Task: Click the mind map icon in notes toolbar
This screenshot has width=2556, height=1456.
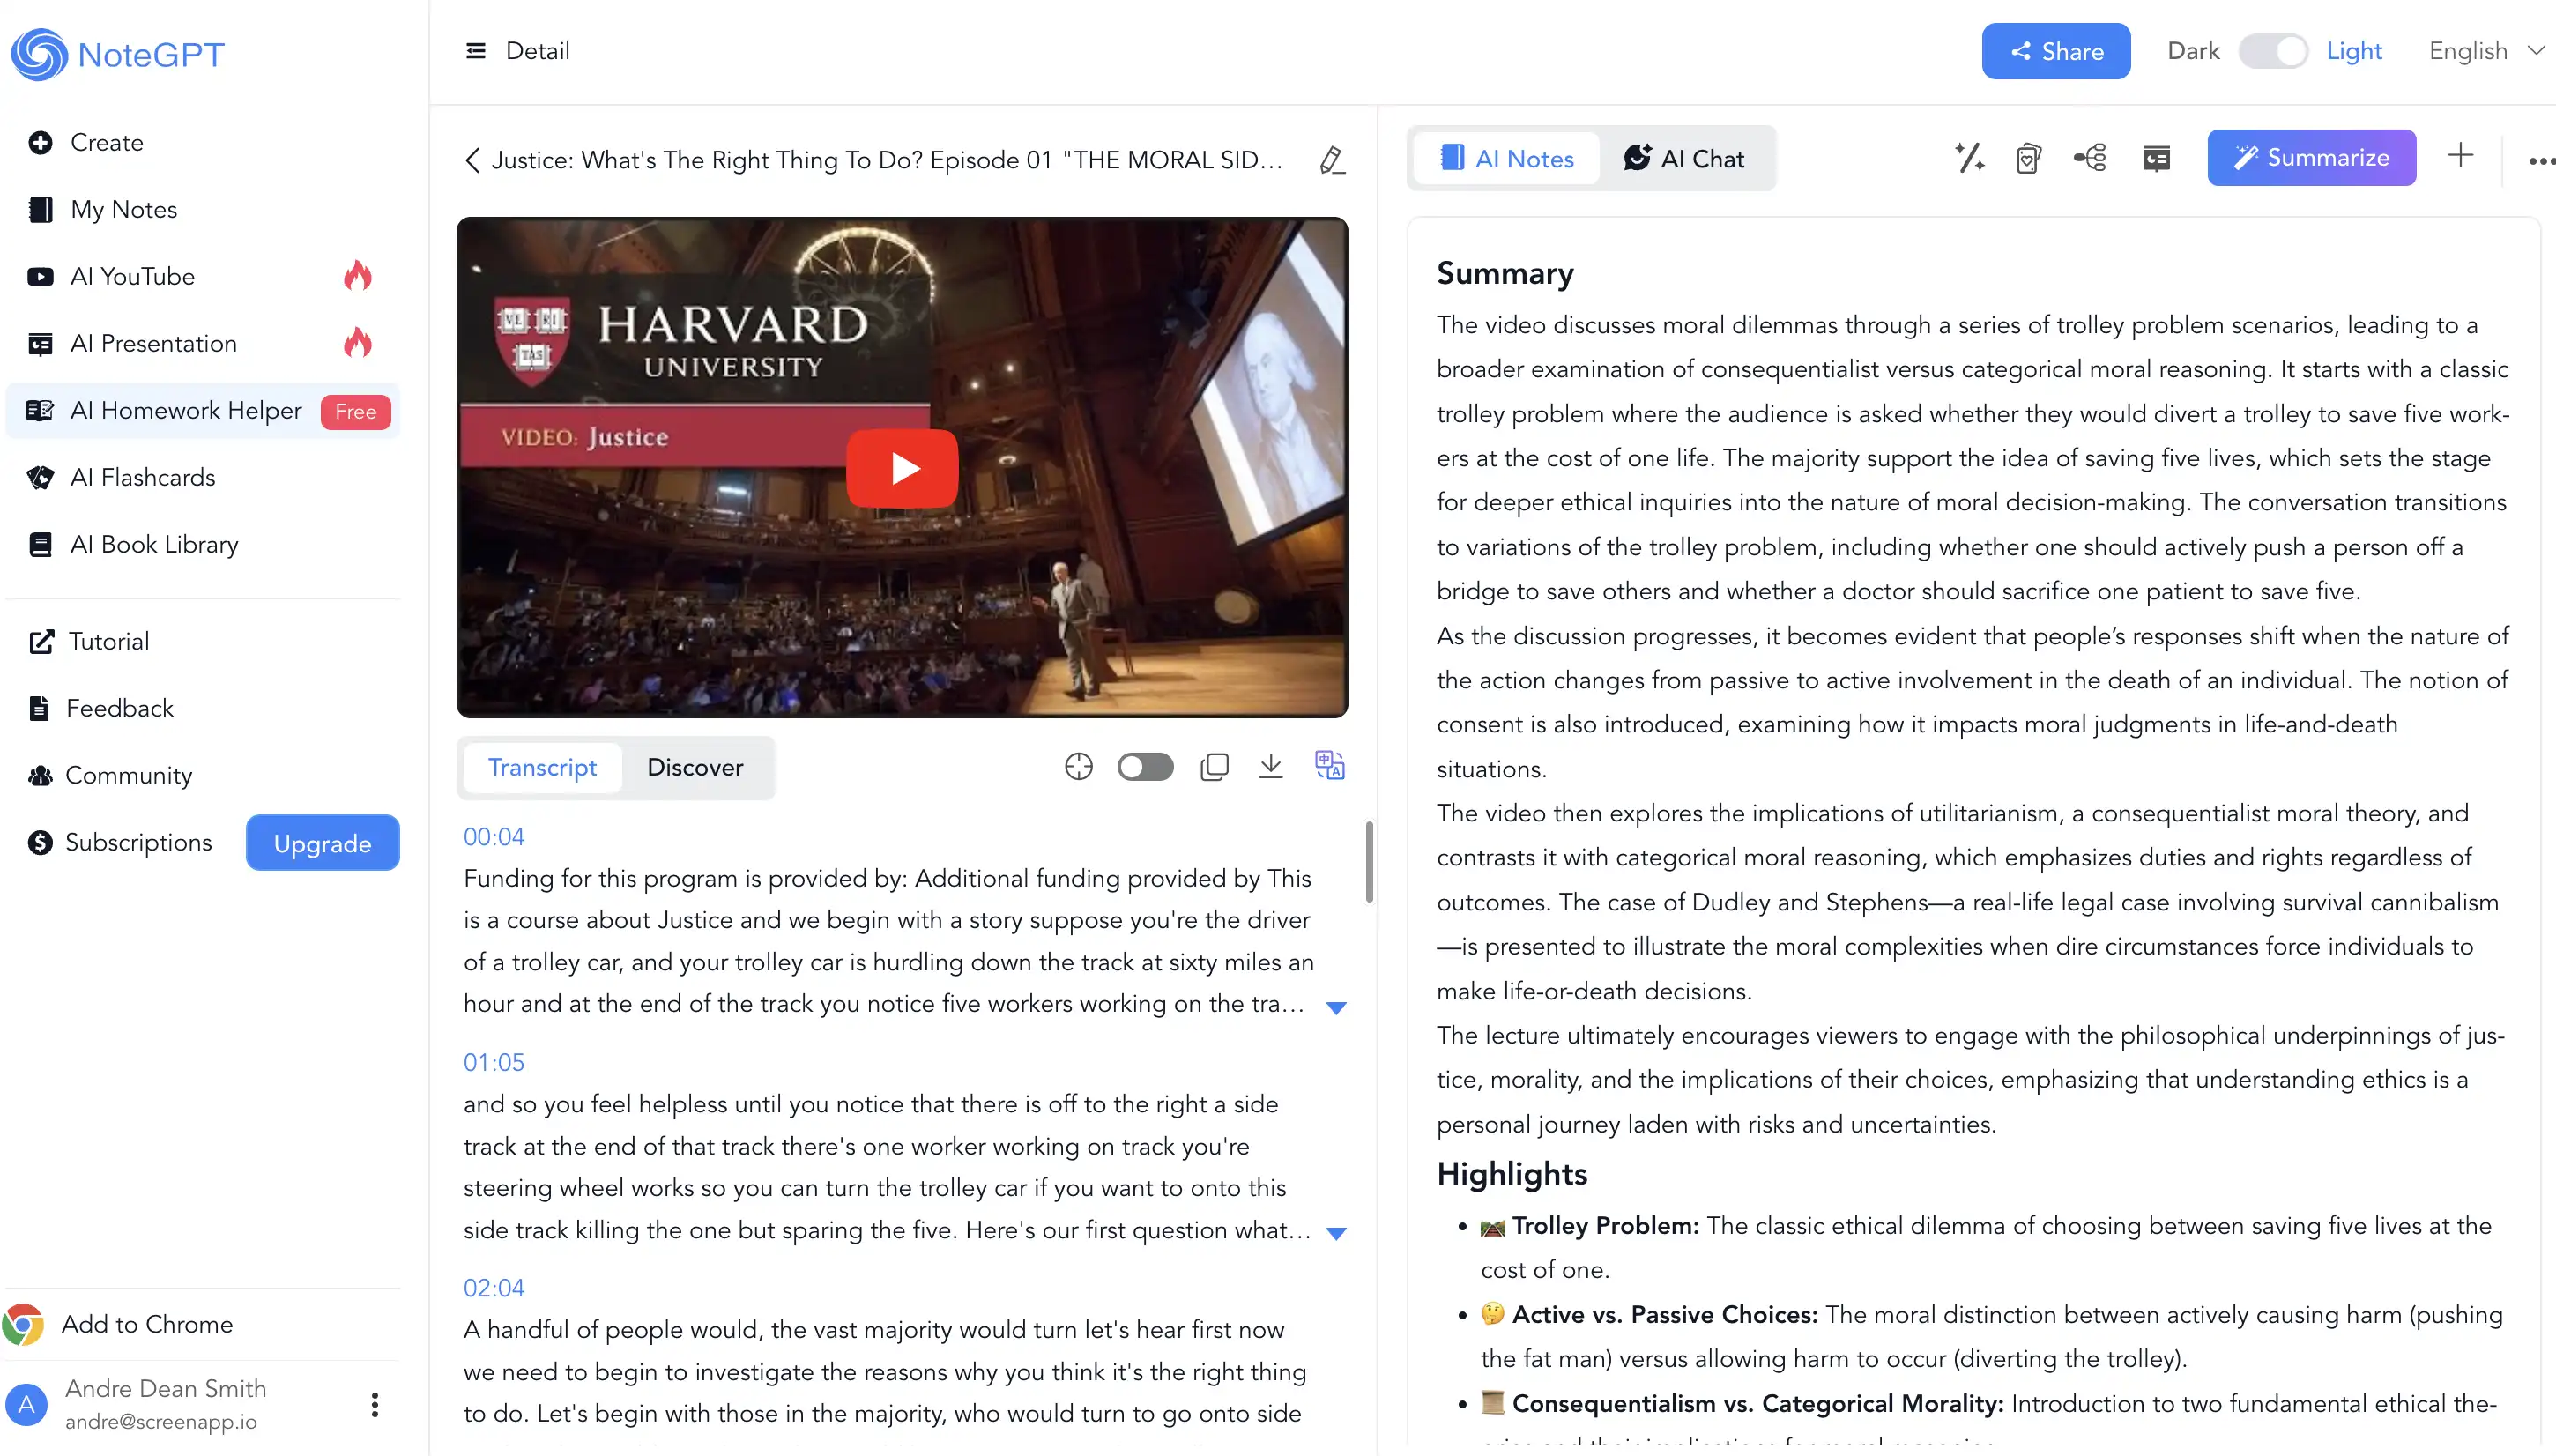Action: pos(2090,158)
